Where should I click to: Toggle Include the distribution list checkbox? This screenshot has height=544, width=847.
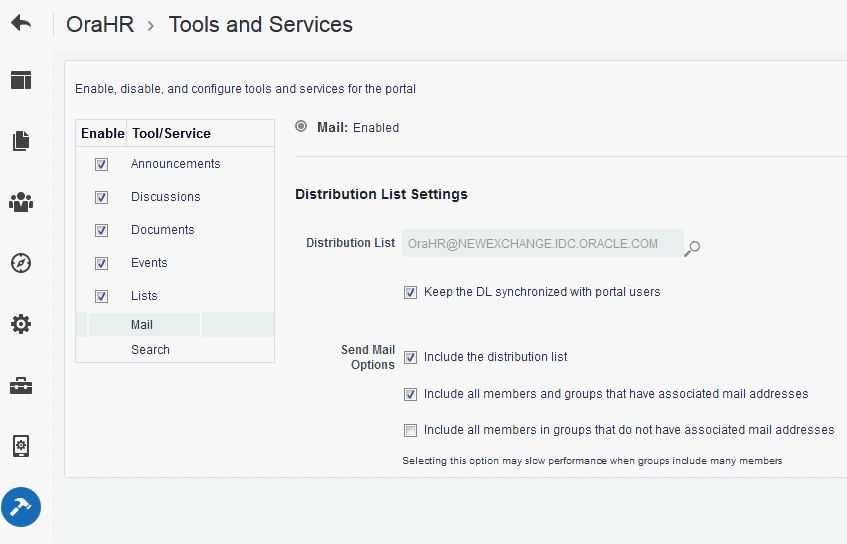coord(411,358)
